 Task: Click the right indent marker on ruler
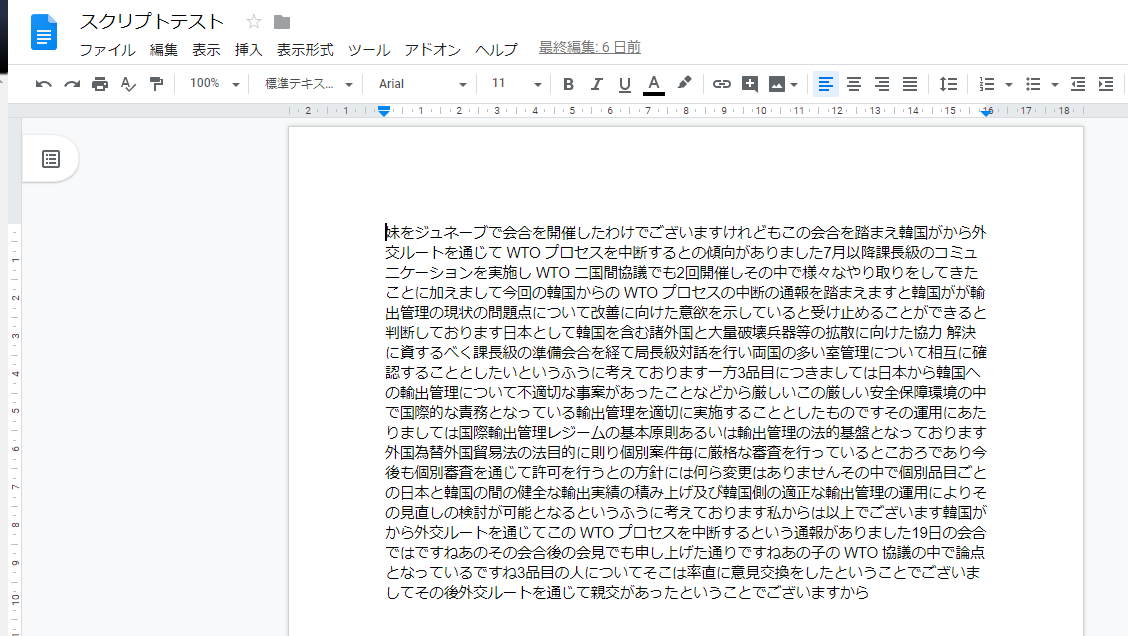click(987, 112)
